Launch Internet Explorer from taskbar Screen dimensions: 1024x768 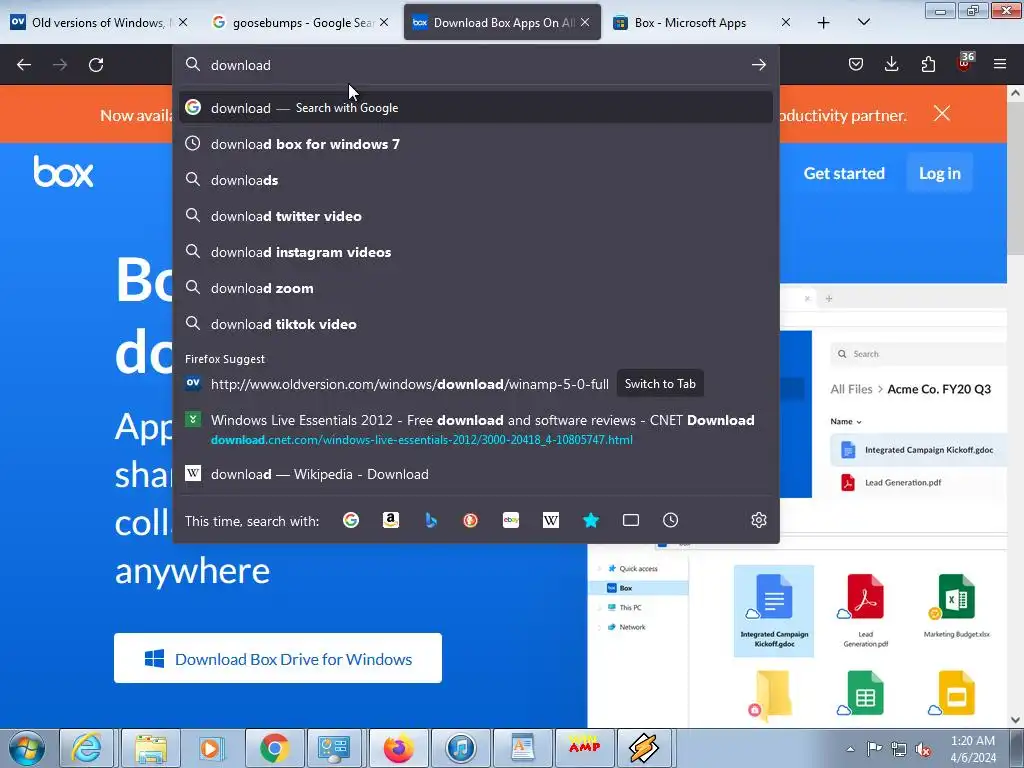click(x=86, y=748)
